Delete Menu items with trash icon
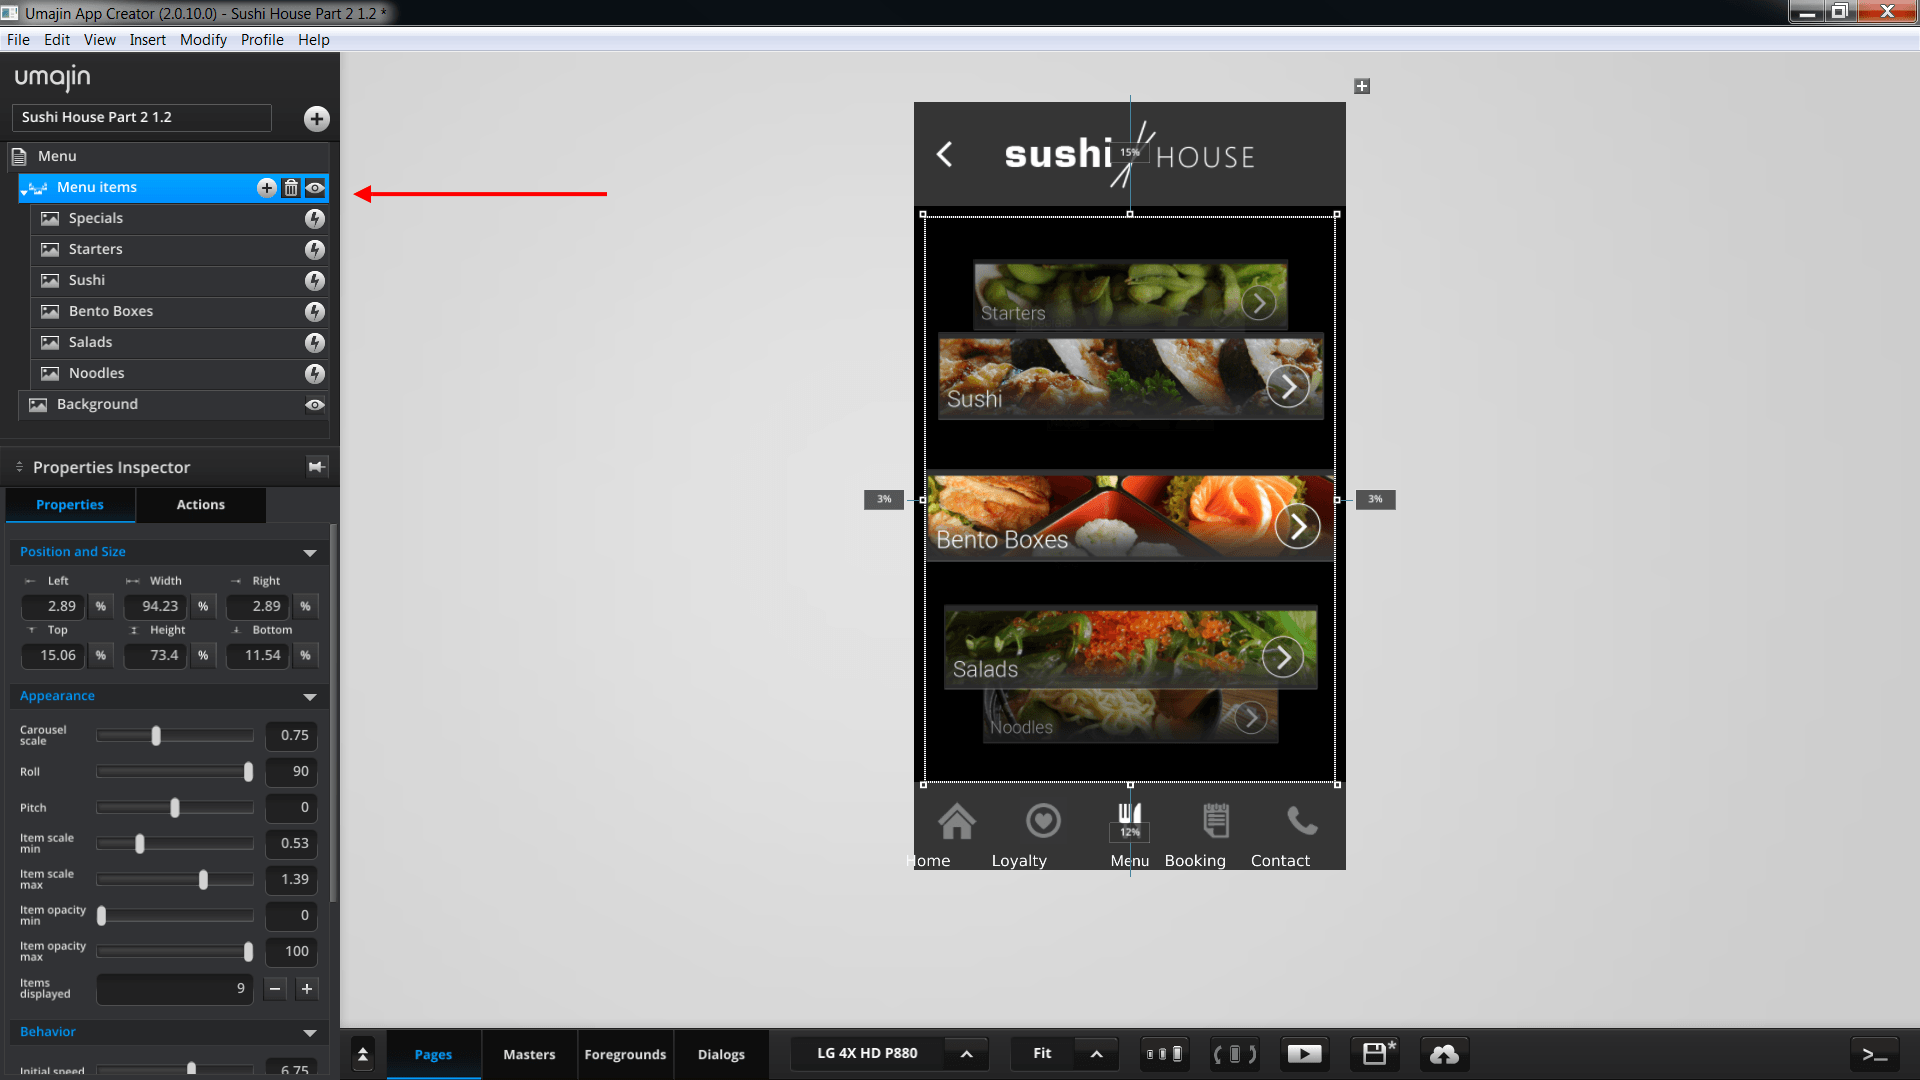Viewport: 1920px width, 1080px height. click(x=291, y=188)
